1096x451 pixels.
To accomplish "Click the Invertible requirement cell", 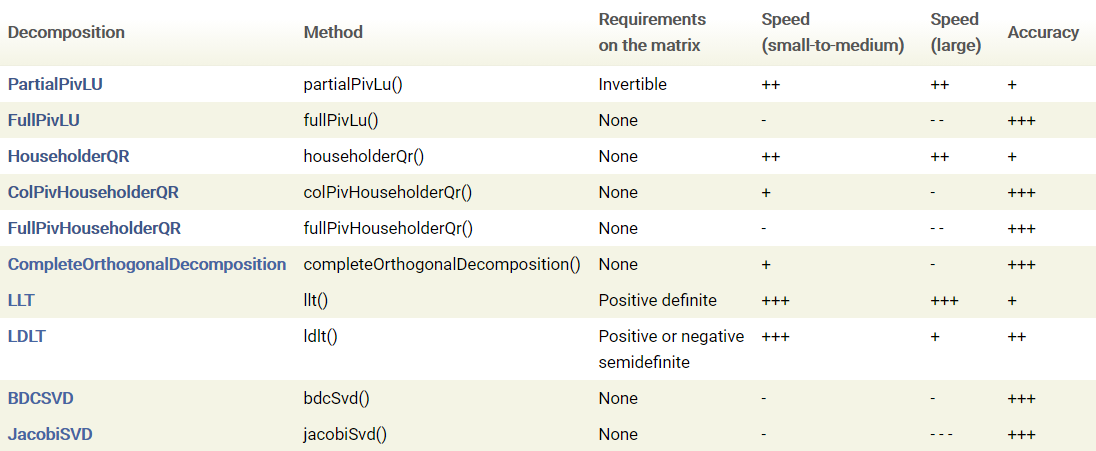I will point(633,84).
